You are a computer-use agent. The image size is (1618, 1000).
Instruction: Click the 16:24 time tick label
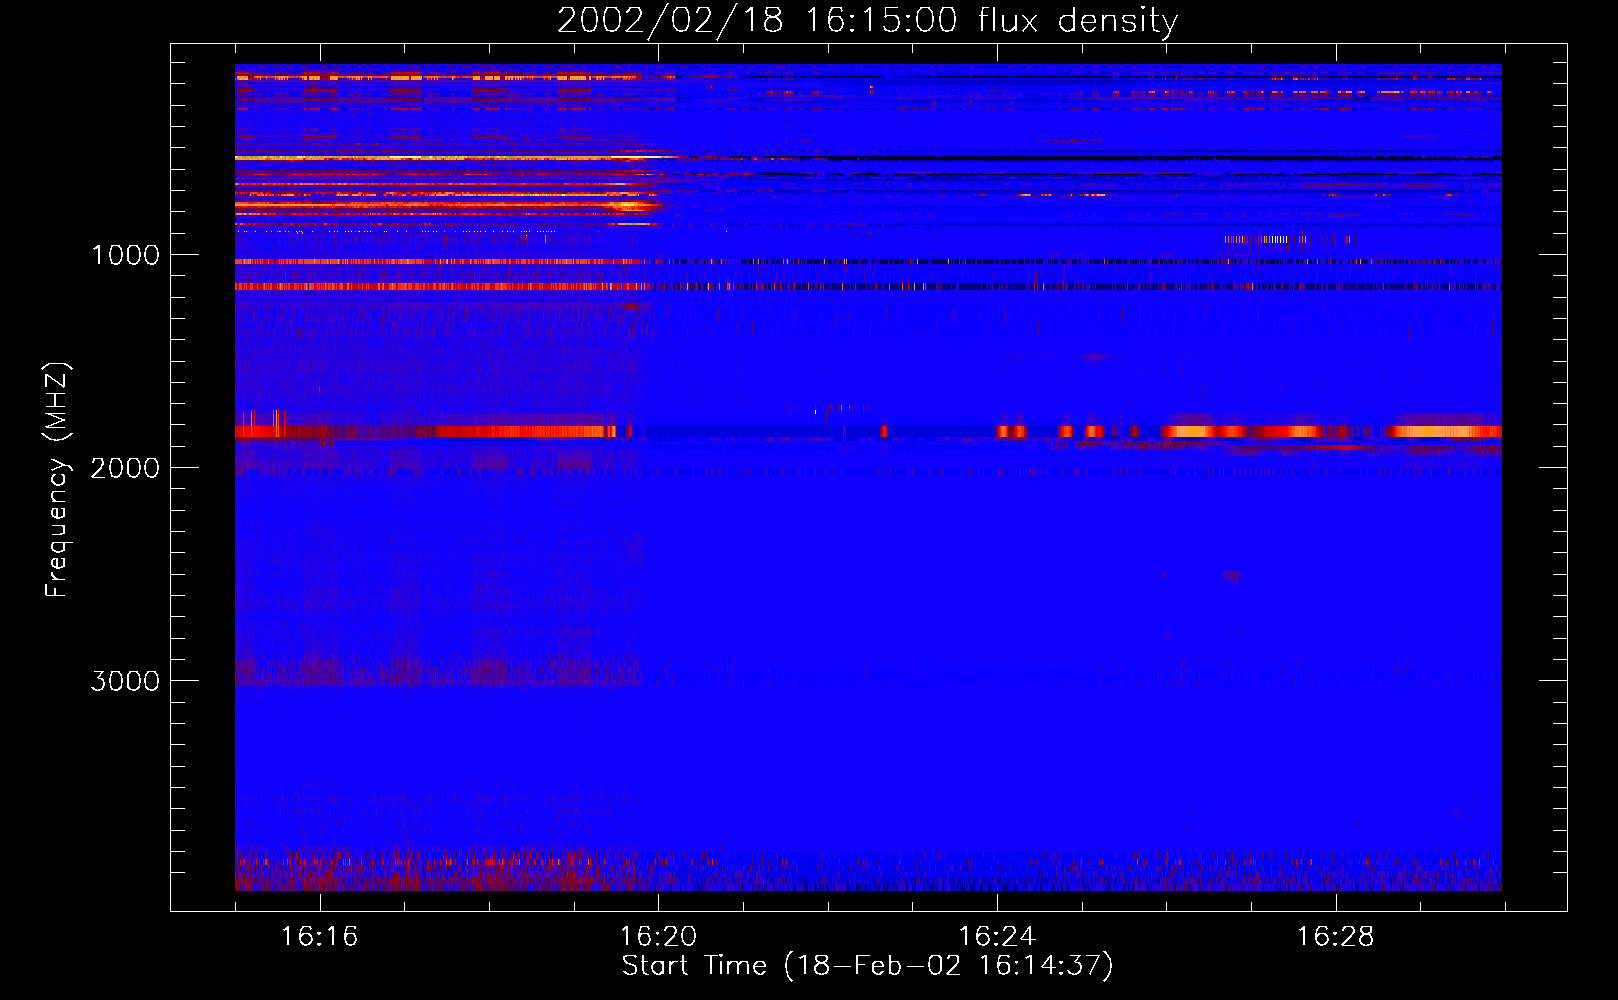pos(997,936)
